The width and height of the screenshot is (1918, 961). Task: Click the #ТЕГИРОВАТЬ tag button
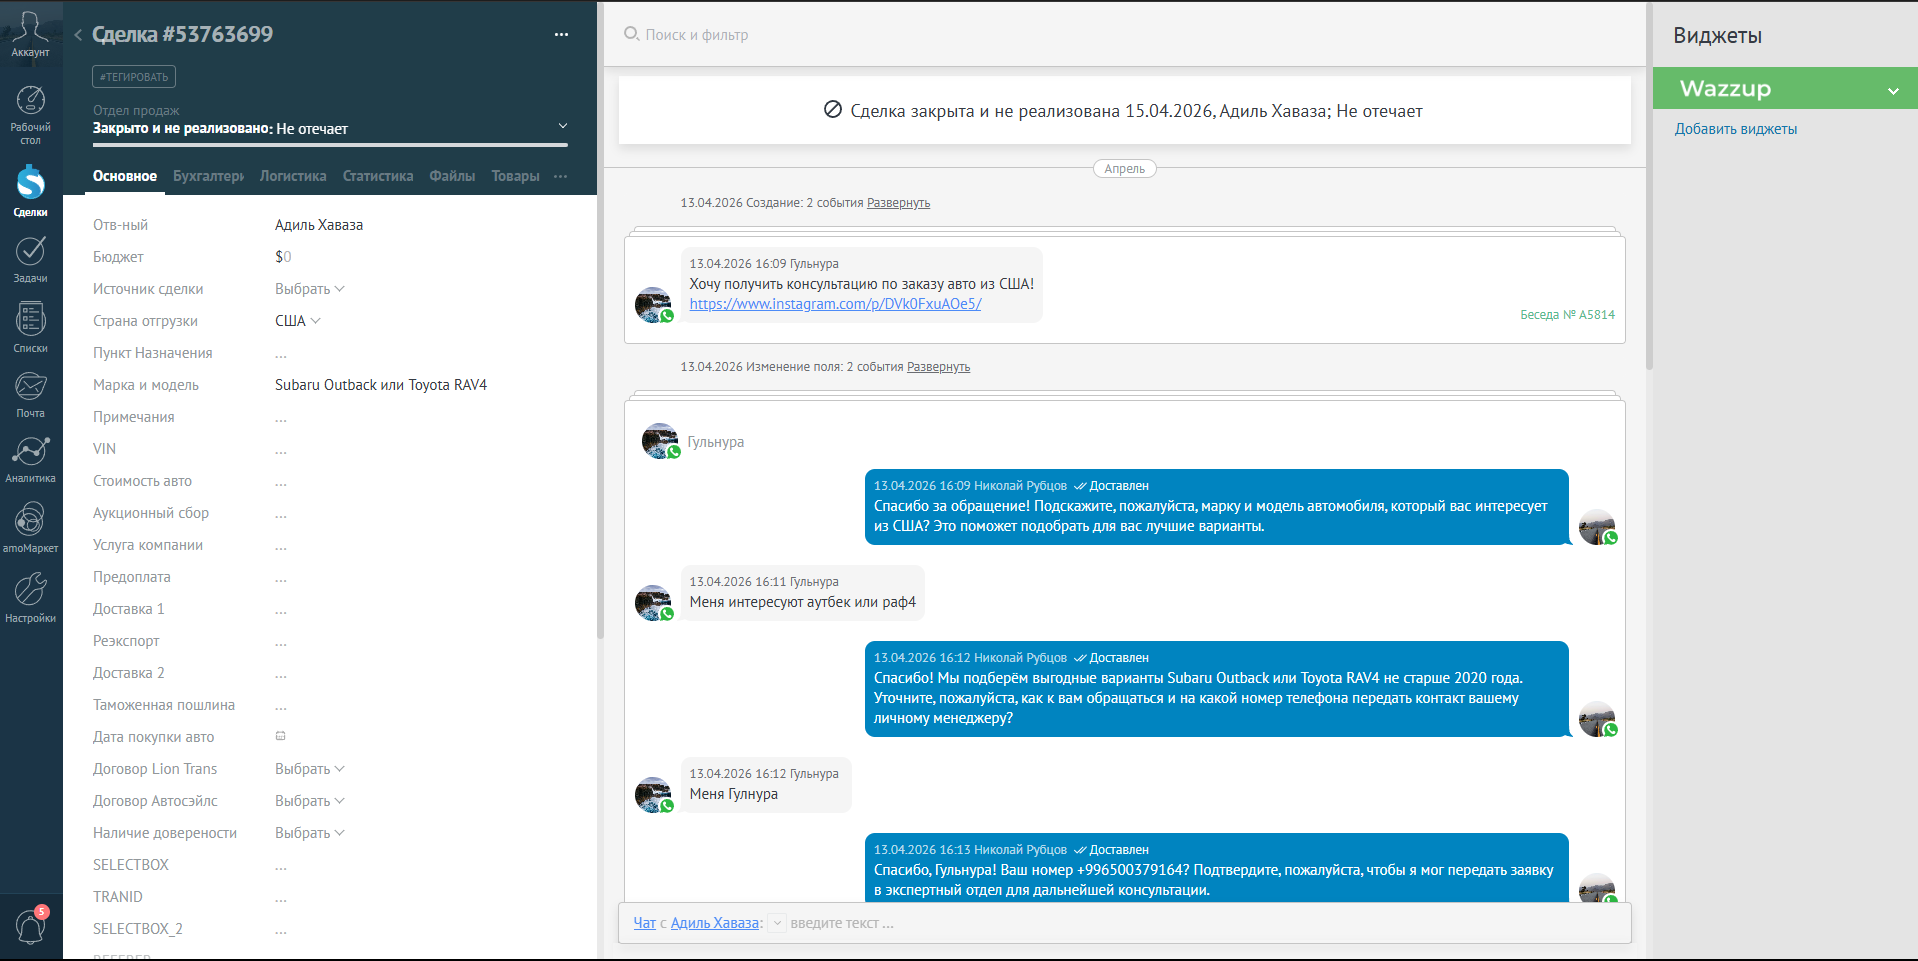point(134,77)
